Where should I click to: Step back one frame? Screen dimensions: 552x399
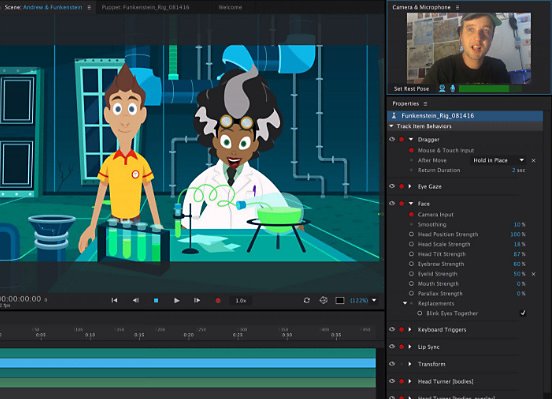coord(136,300)
